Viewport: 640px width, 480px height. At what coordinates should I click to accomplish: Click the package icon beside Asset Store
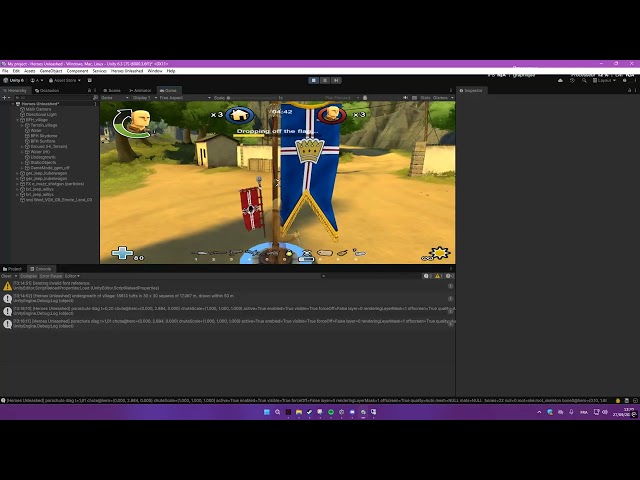point(90,80)
